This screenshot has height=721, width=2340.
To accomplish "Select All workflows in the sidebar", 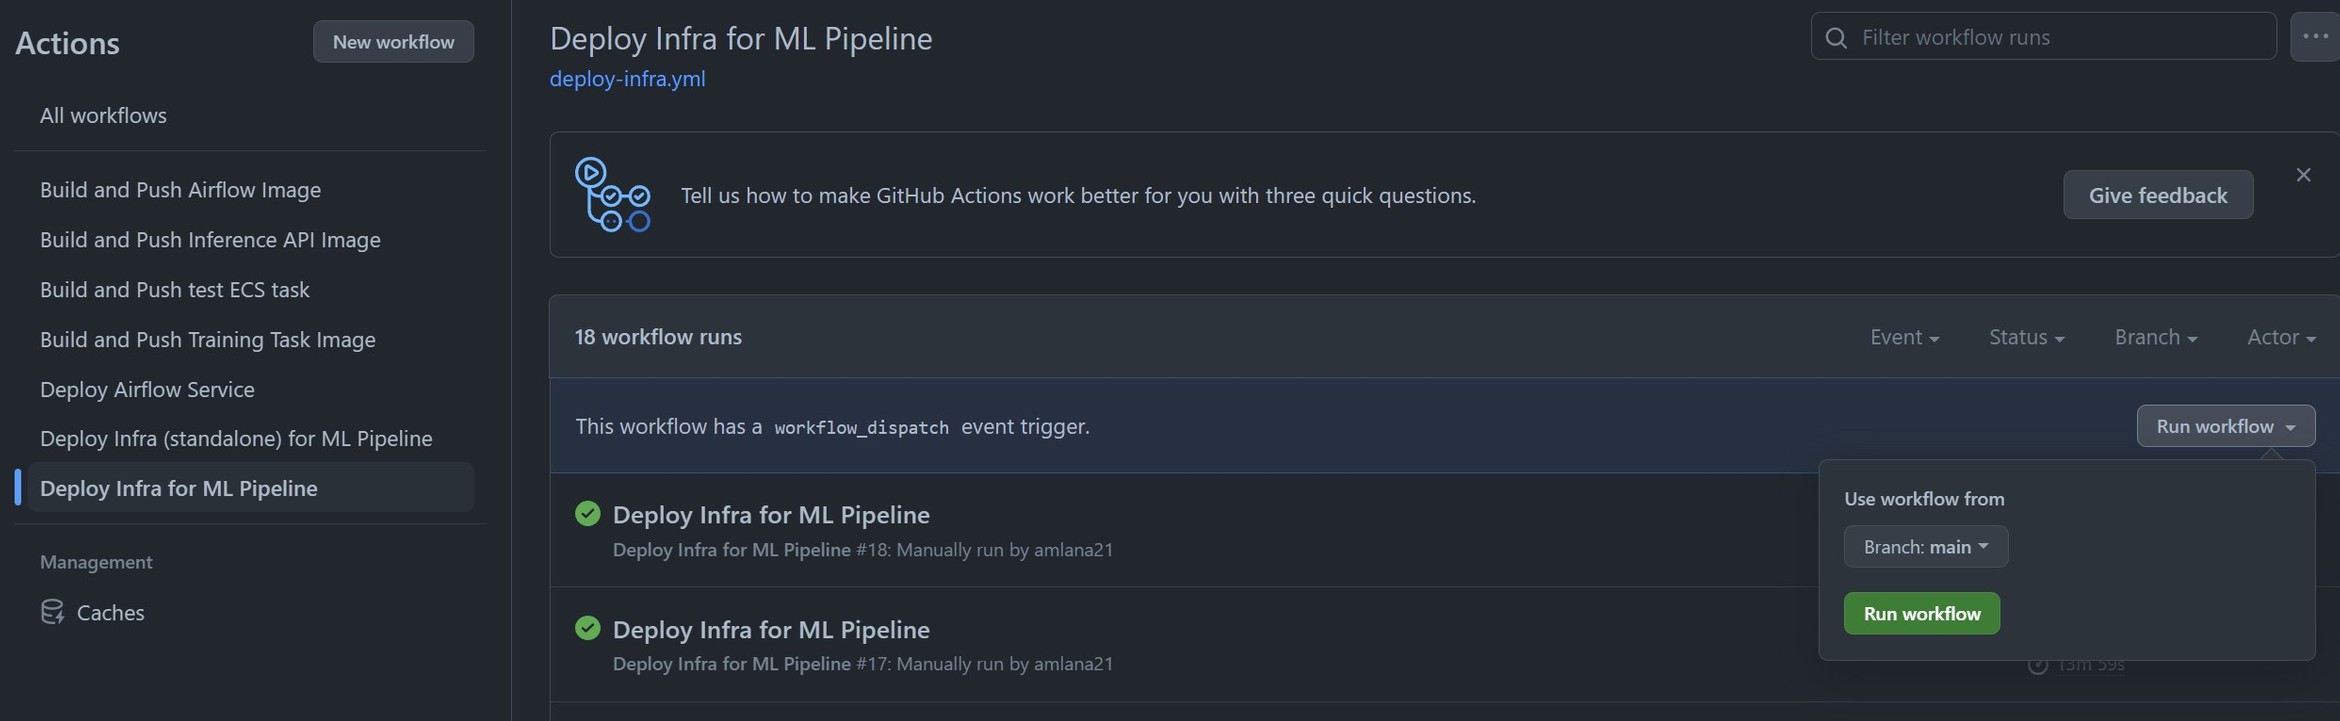I will (103, 115).
